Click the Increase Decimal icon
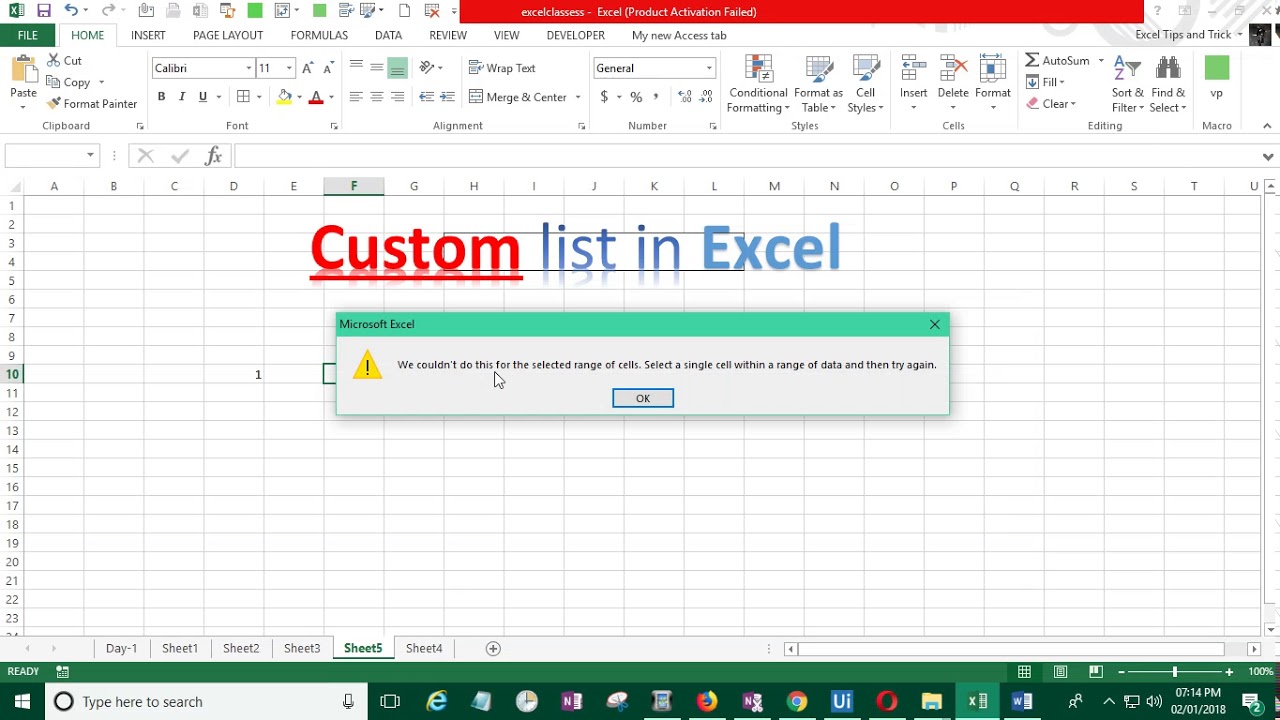 685,97
